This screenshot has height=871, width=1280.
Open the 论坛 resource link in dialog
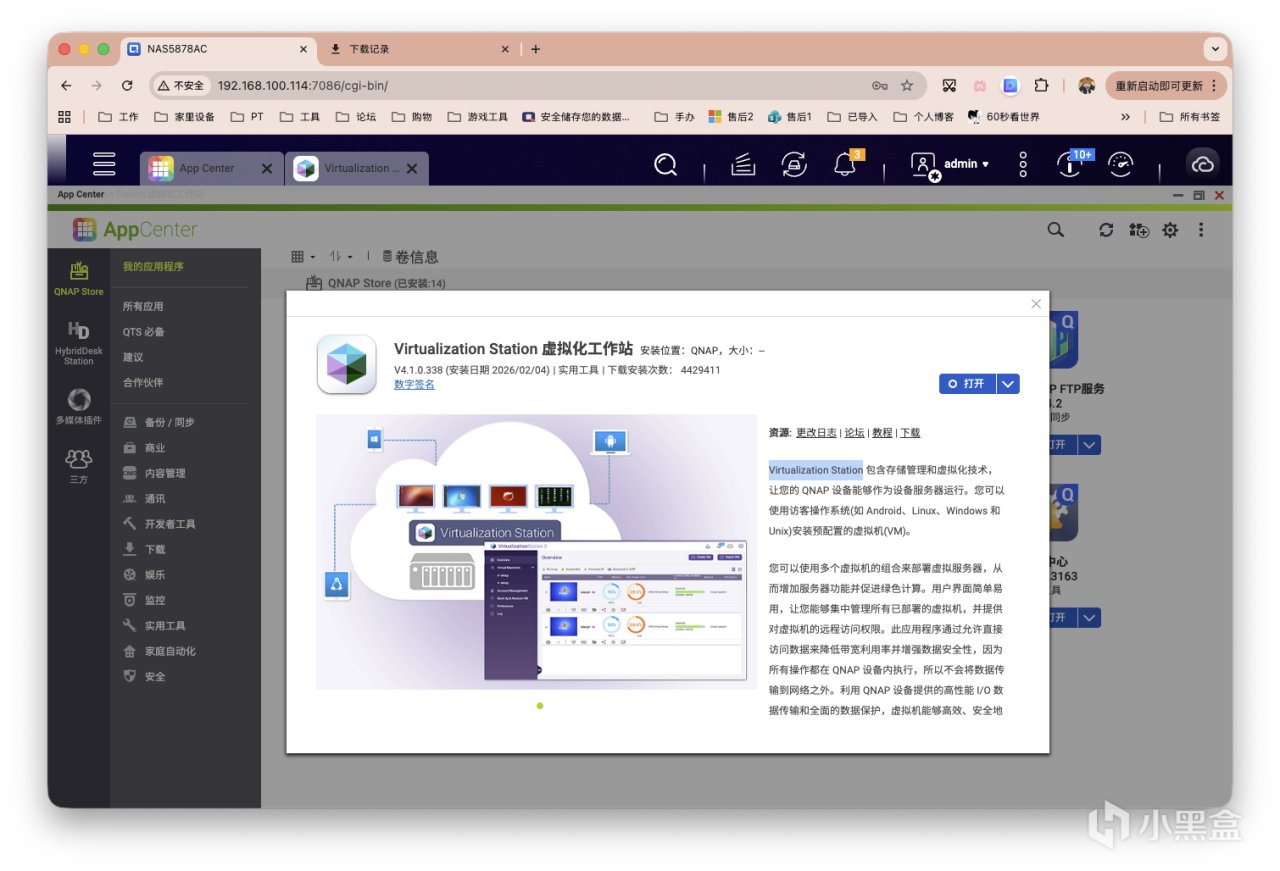[854, 433]
